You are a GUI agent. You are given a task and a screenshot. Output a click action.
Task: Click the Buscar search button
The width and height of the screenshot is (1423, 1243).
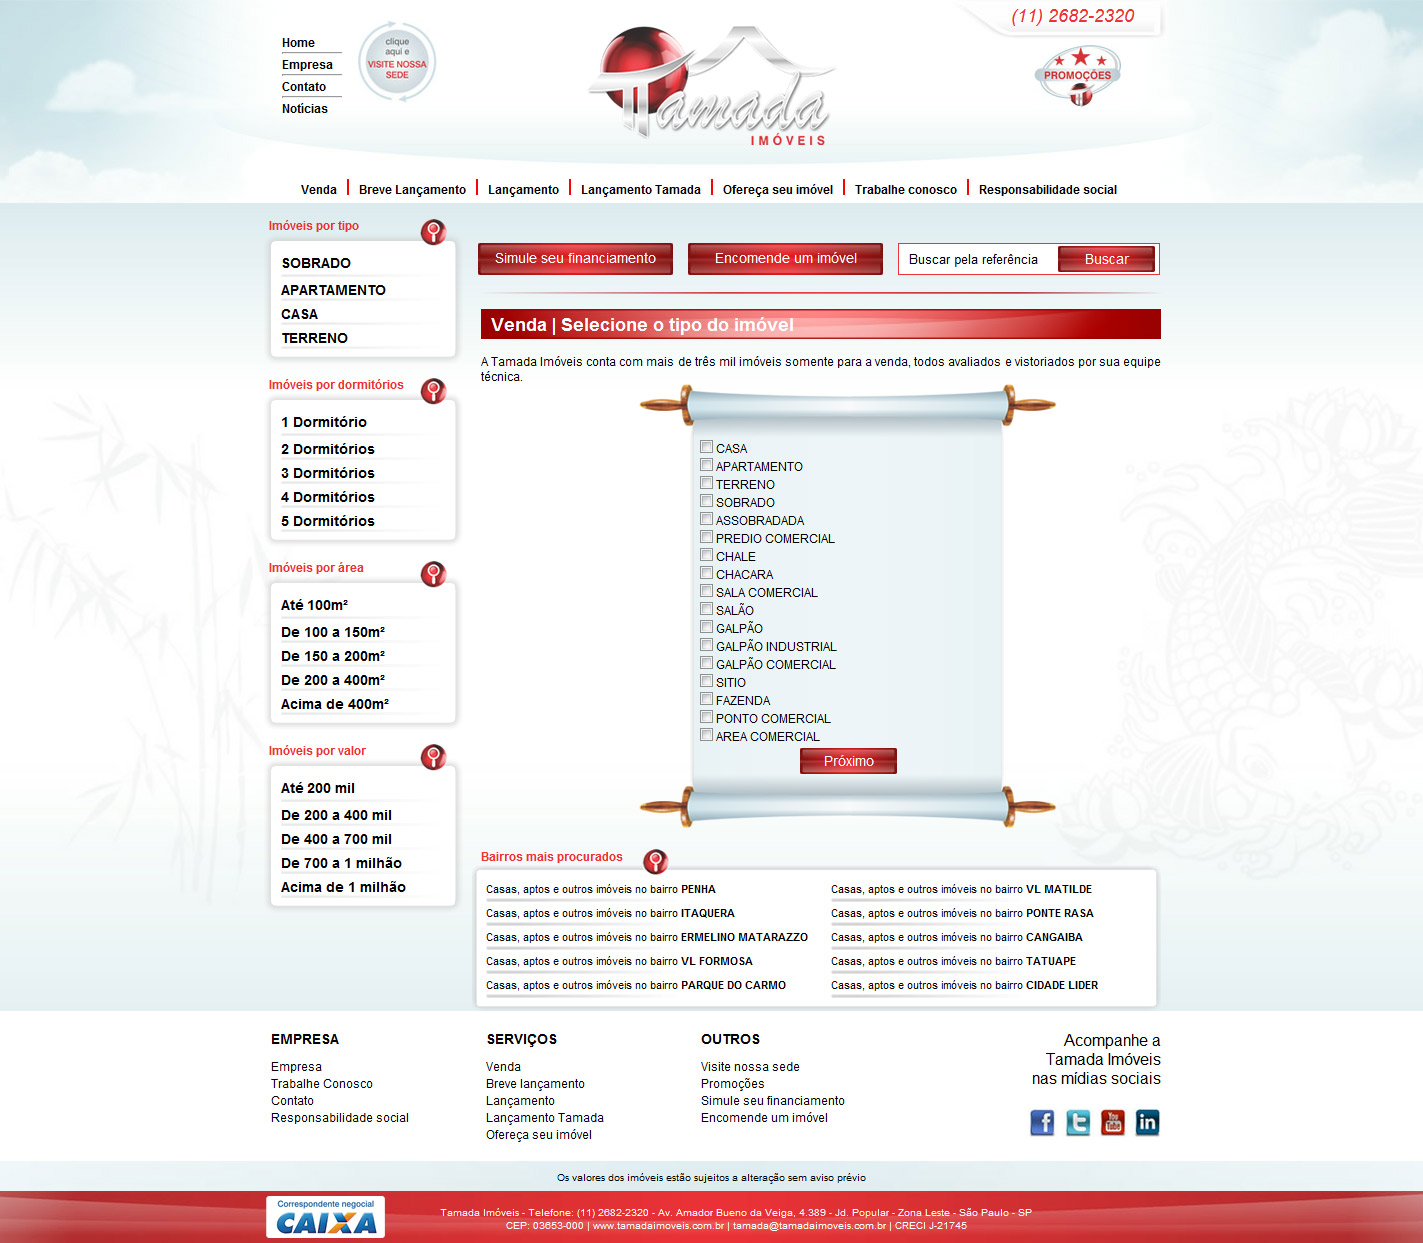coord(1106,259)
